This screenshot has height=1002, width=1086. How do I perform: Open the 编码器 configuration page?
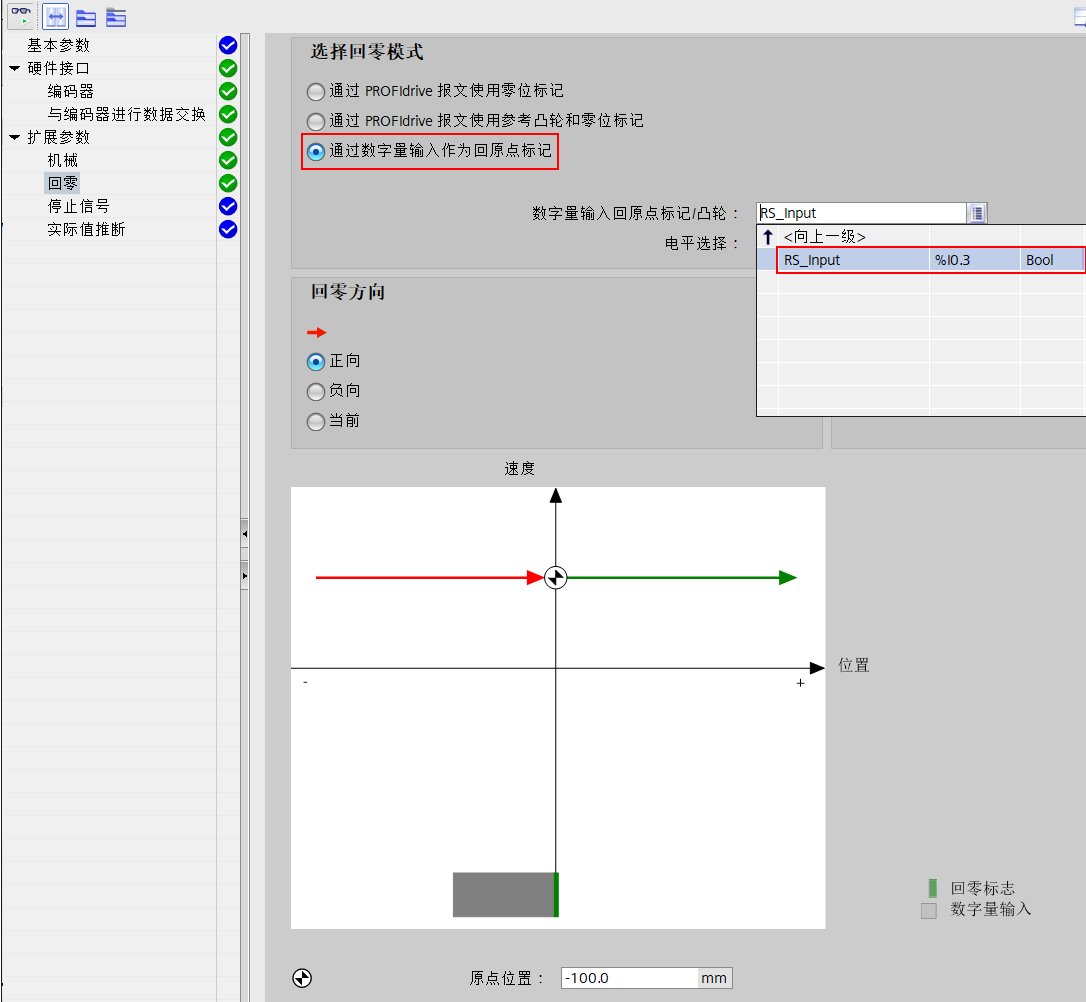click(70, 91)
